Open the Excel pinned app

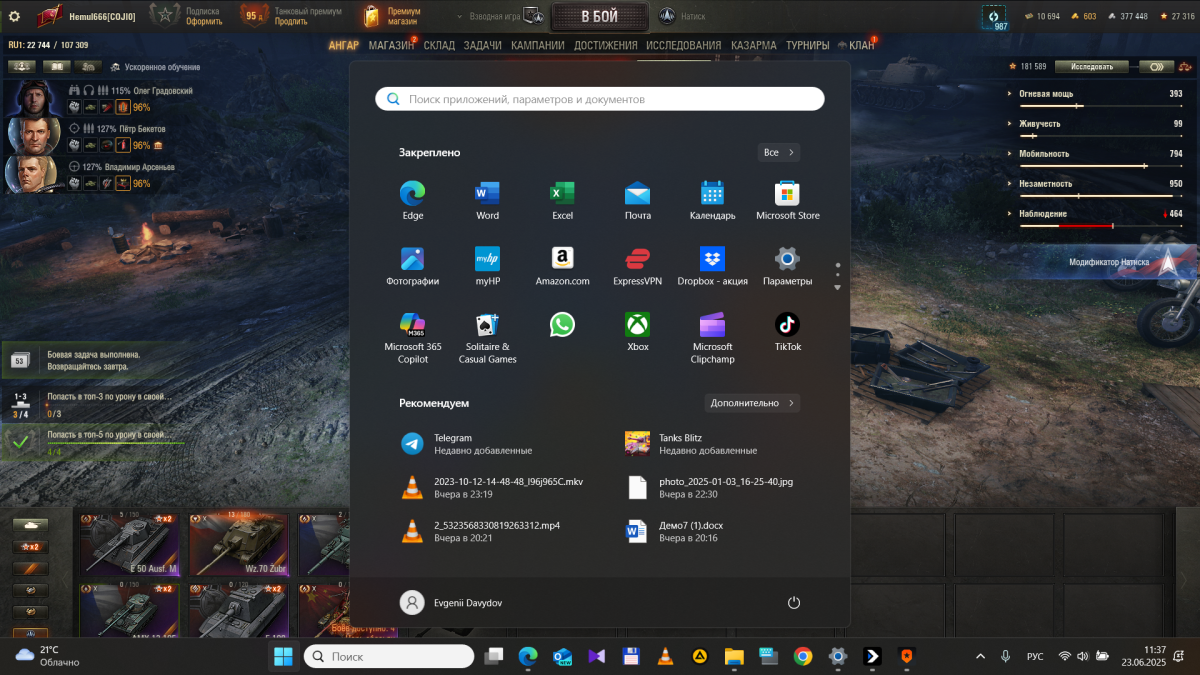[x=562, y=194]
